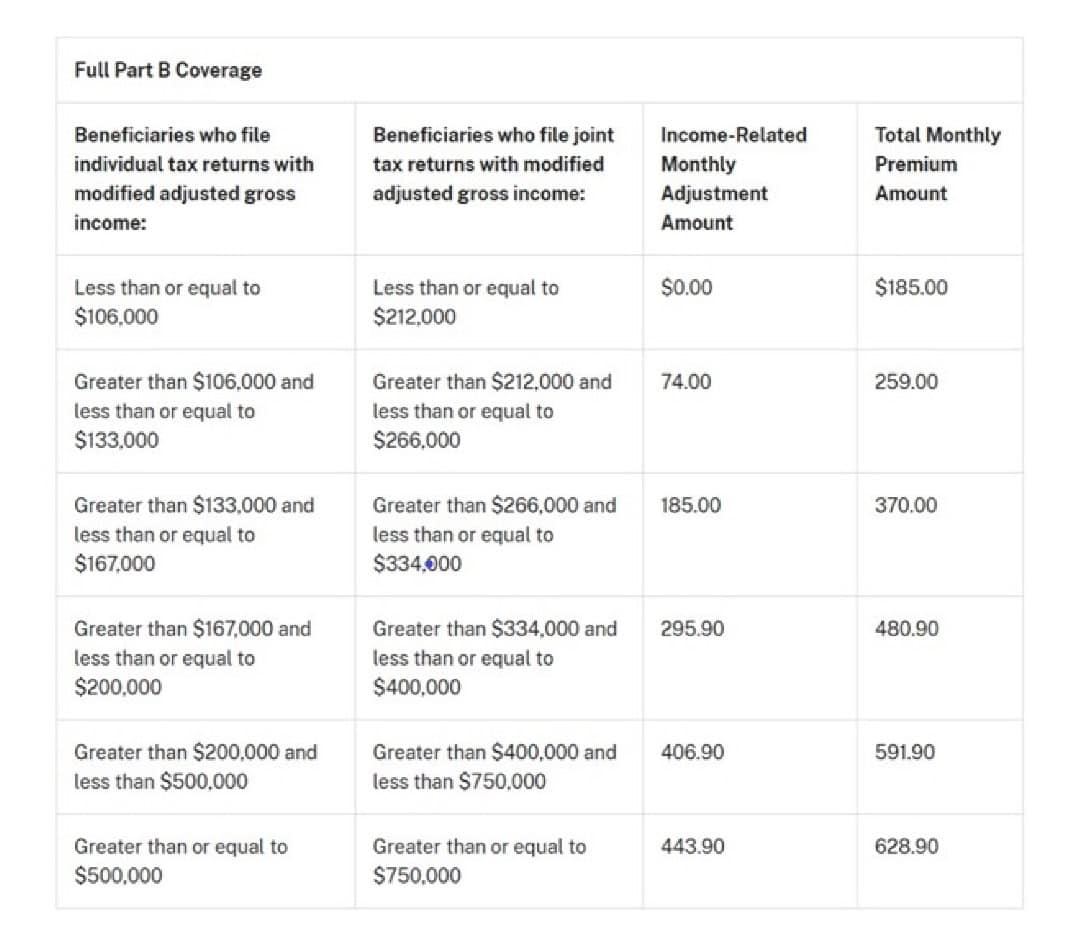Viewport: 1080px width, 943px height.
Task: Select the 370.00 total premium cell
Action: point(906,505)
